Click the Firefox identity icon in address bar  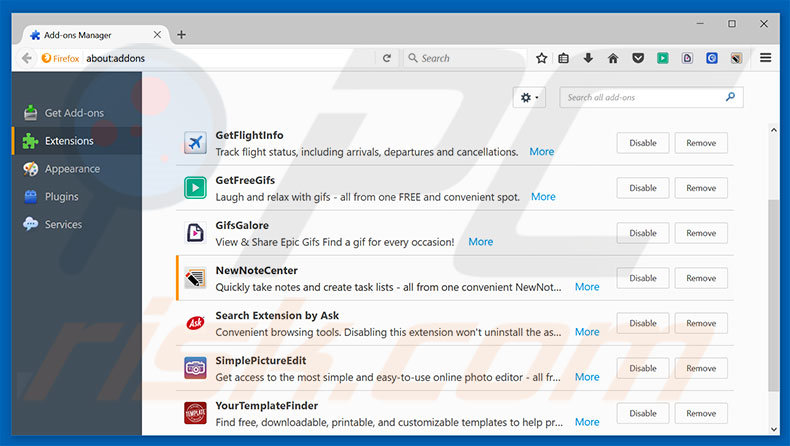tap(60, 58)
